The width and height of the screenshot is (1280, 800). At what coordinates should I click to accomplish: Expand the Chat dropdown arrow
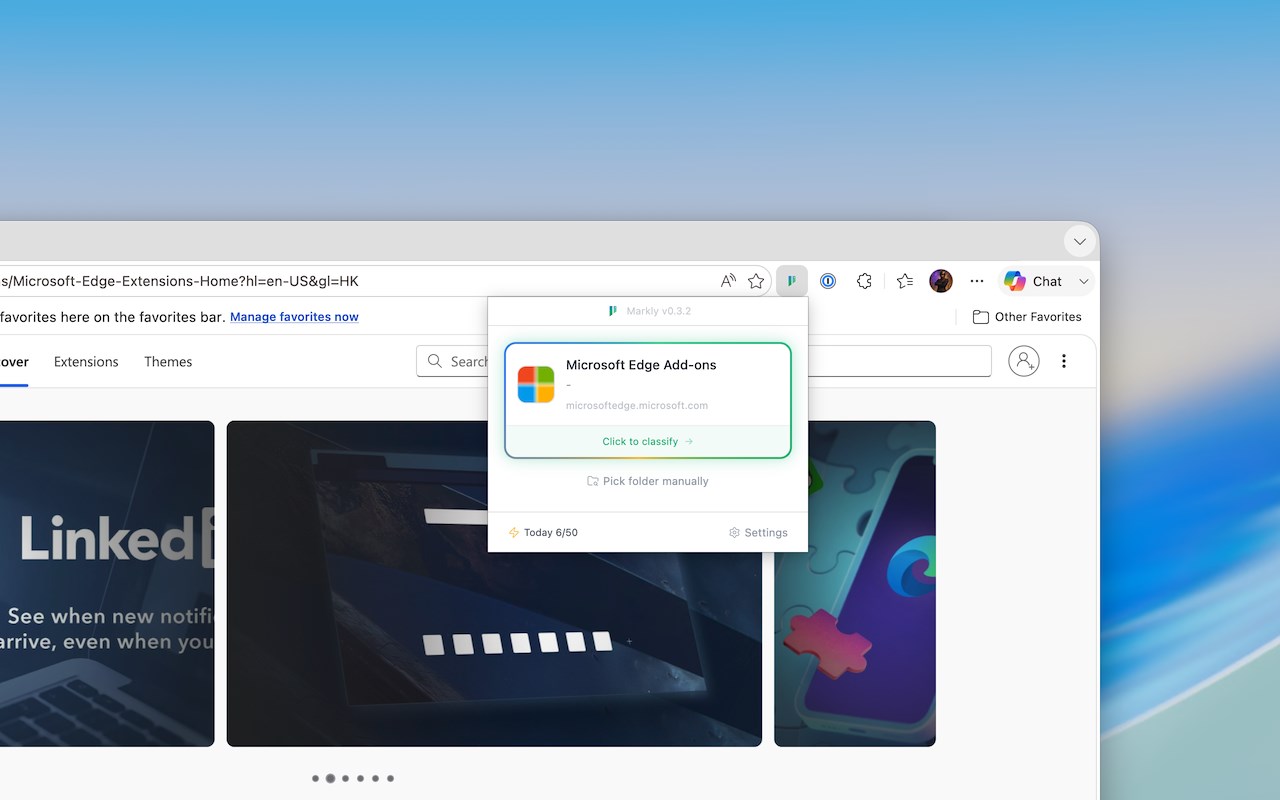[x=1083, y=281]
